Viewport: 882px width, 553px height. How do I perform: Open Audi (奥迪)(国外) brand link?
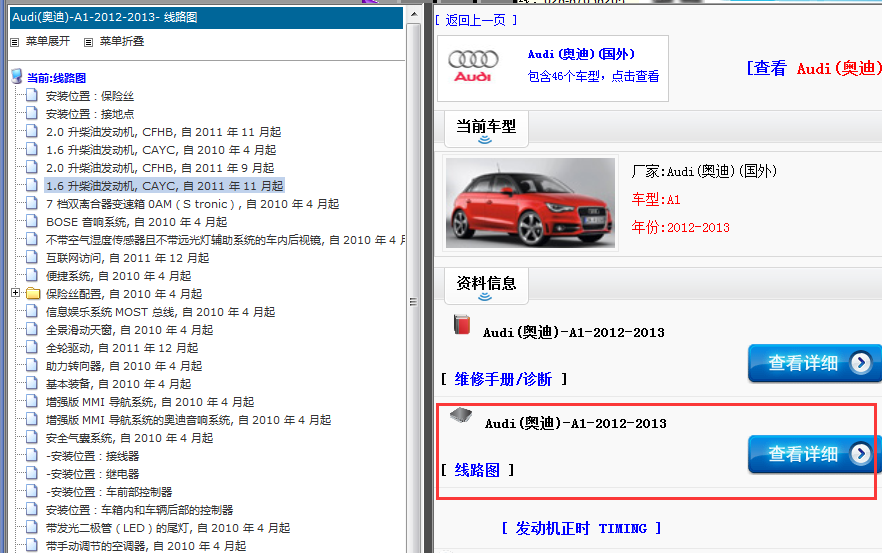coord(581,54)
